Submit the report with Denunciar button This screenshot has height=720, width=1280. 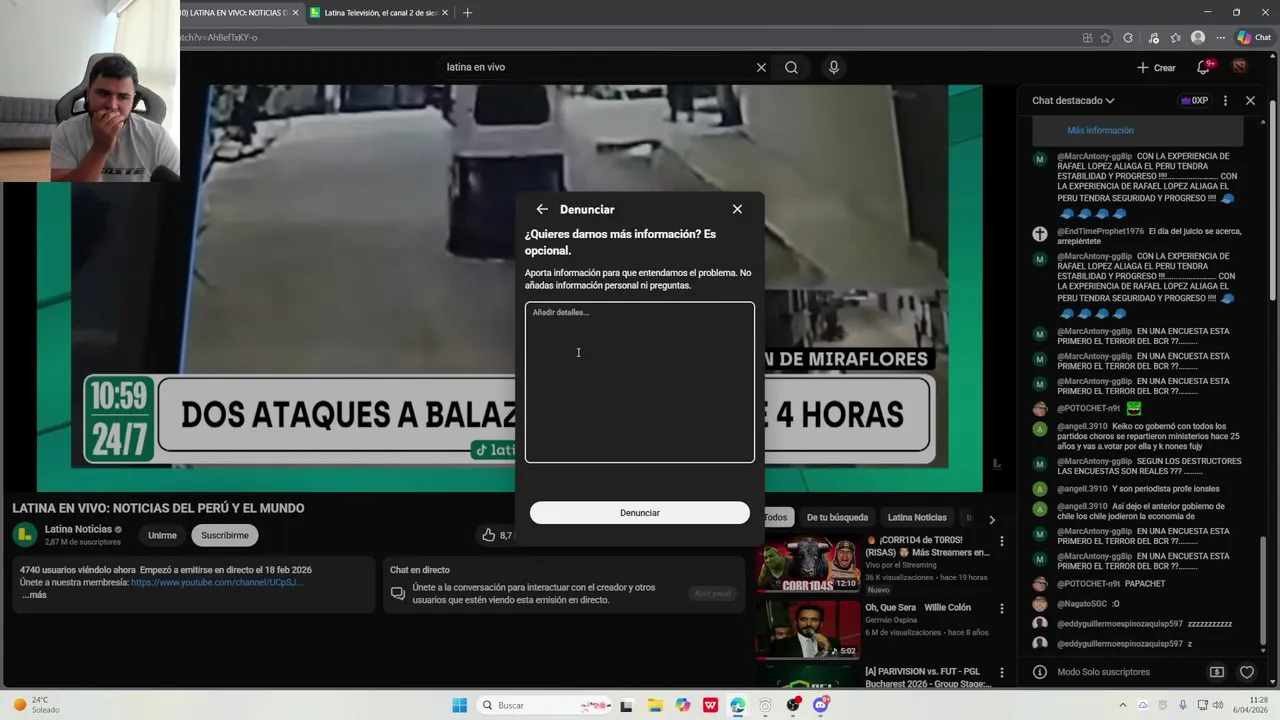[640, 513]
